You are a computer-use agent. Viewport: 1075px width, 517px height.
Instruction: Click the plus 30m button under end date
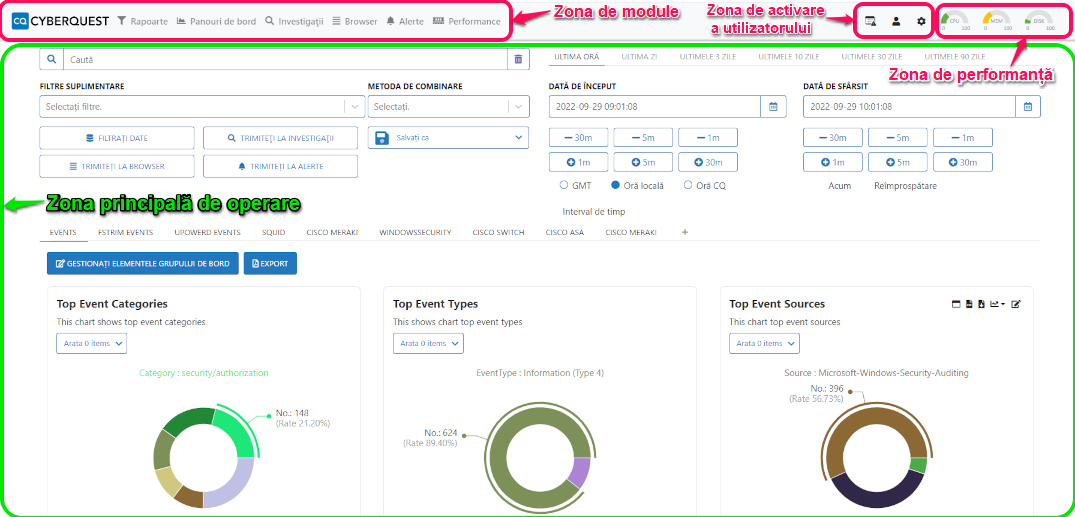[963, 163]
